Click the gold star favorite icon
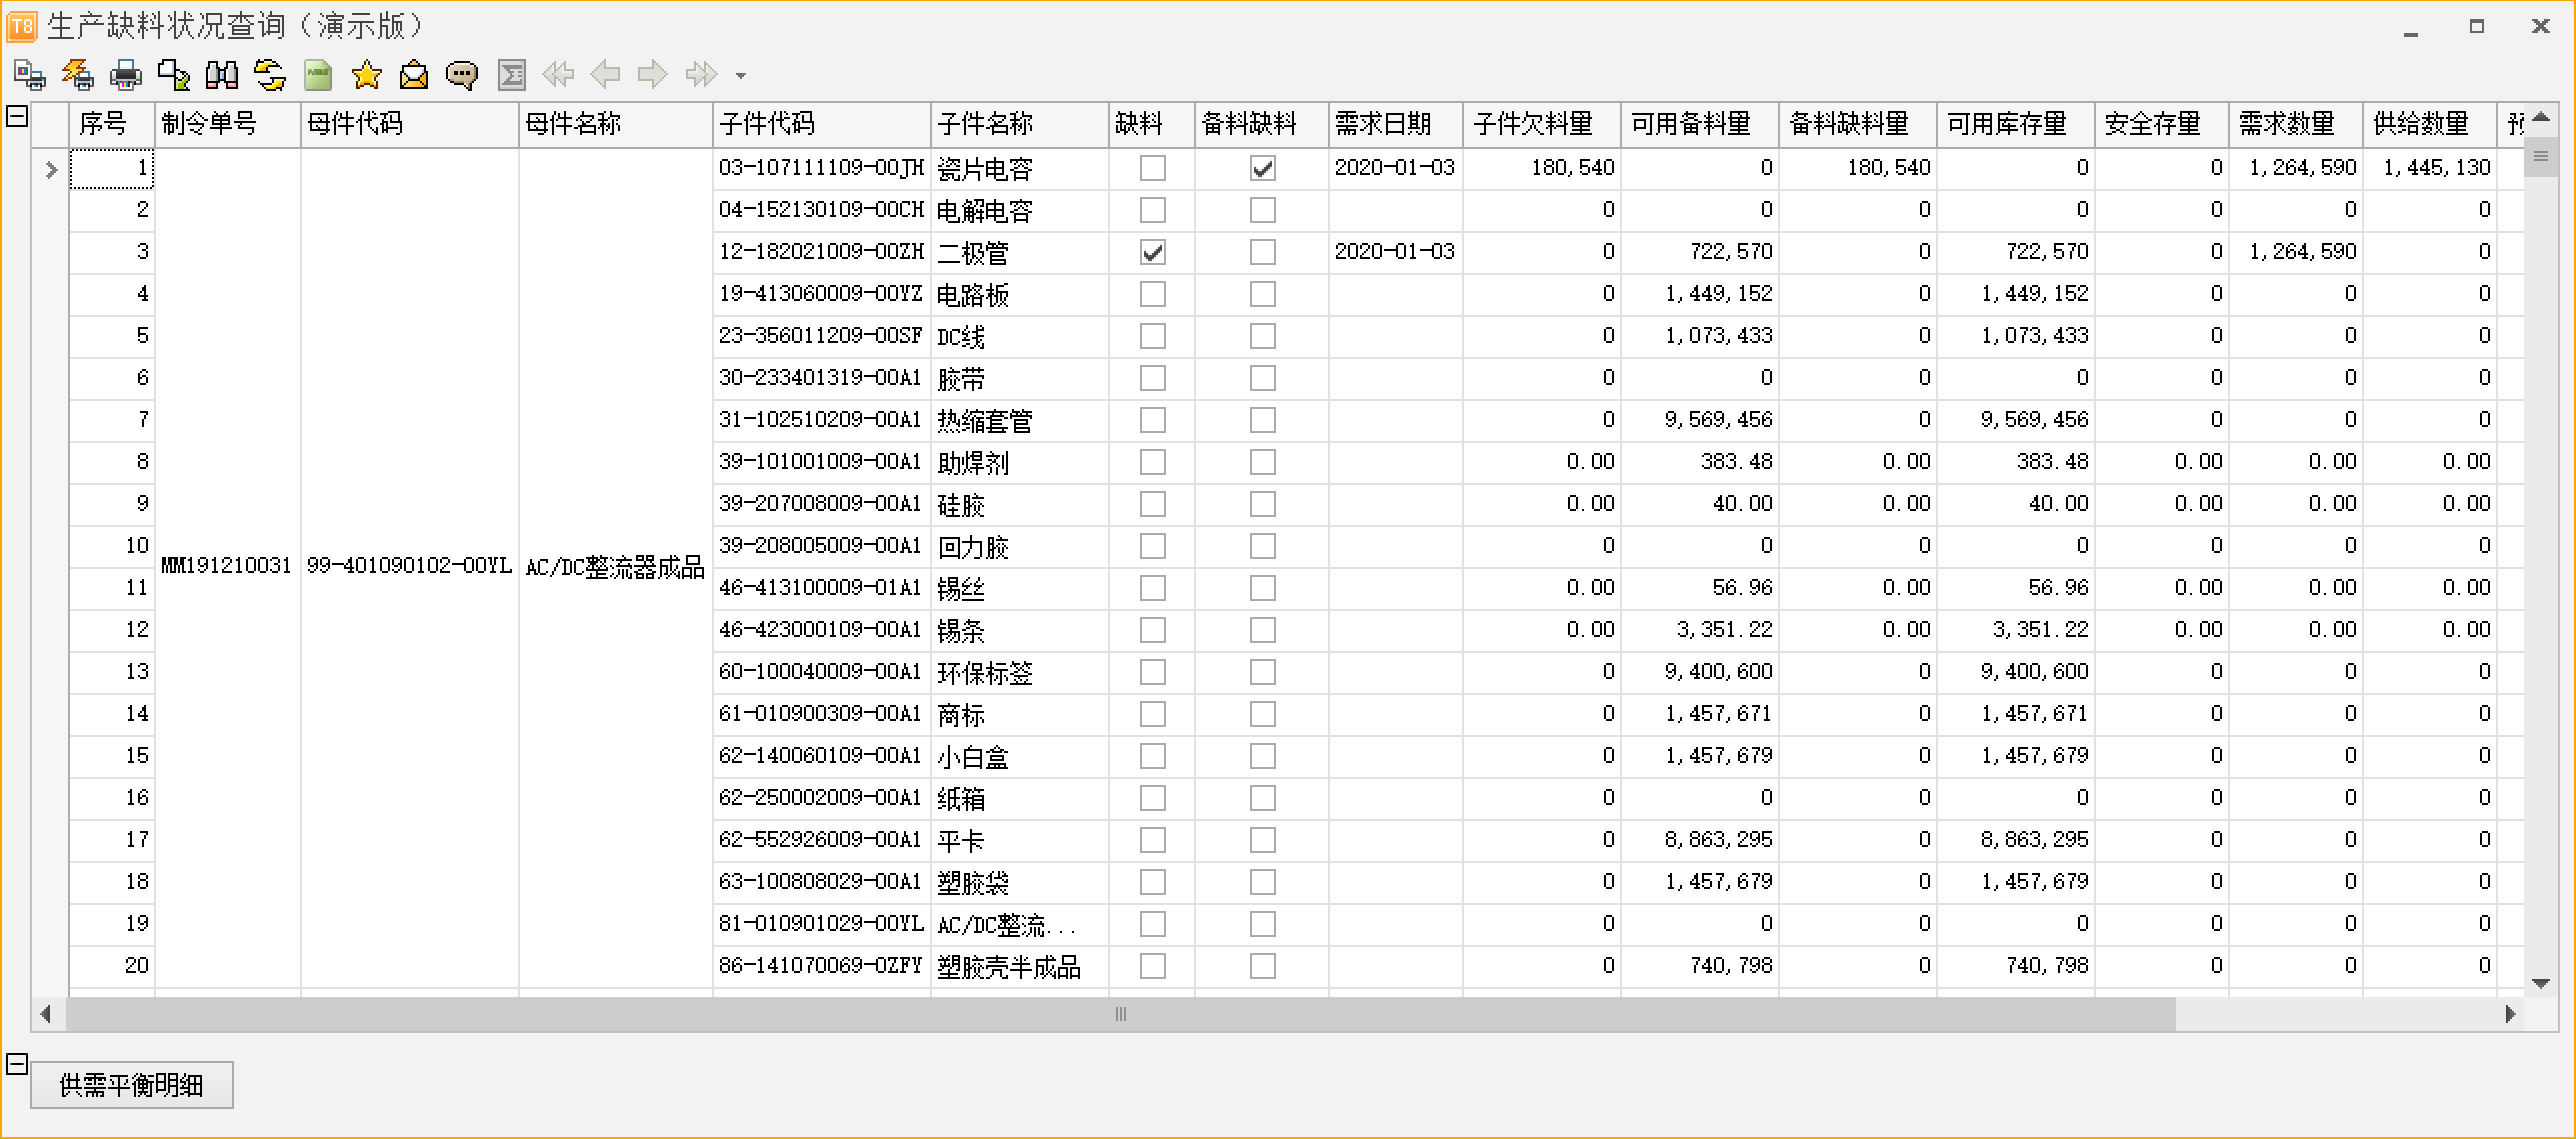This screenshot has height=1139, width=2576. click(366, 75)
